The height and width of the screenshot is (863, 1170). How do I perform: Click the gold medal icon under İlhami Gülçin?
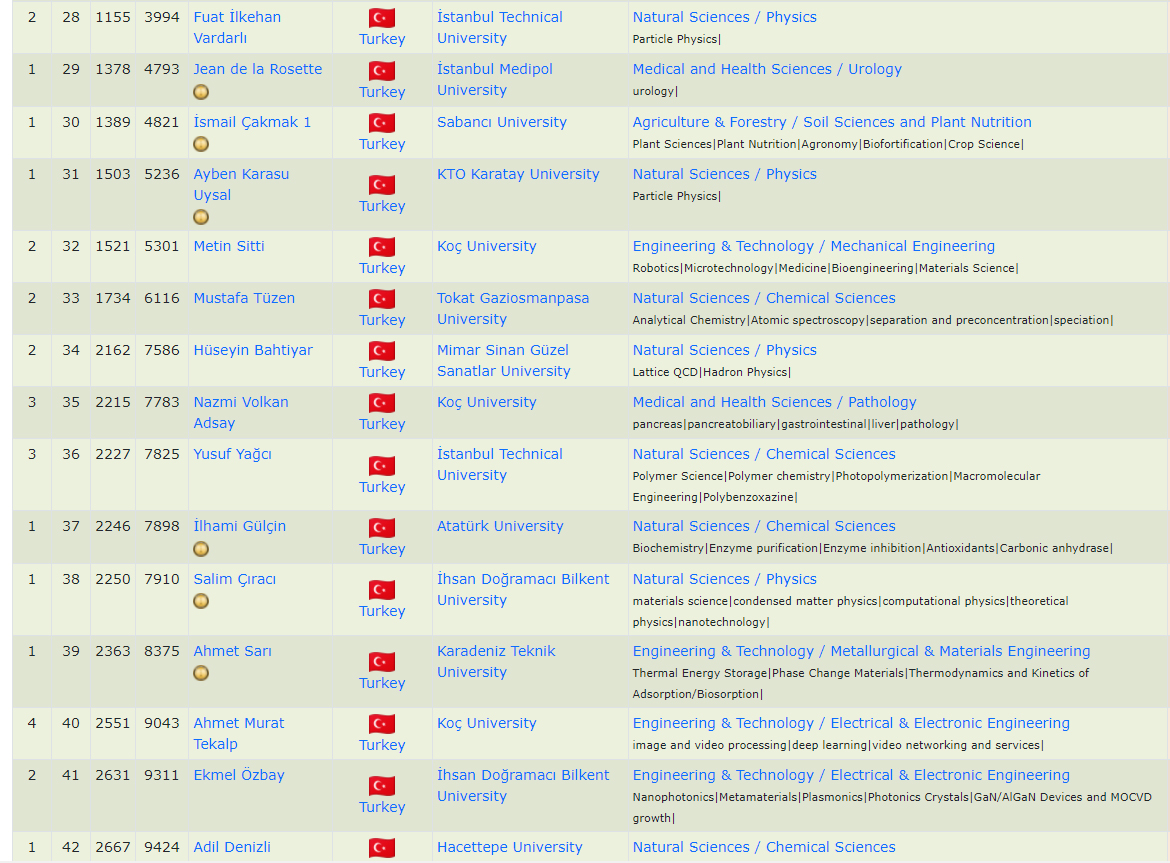click(201, 549)
